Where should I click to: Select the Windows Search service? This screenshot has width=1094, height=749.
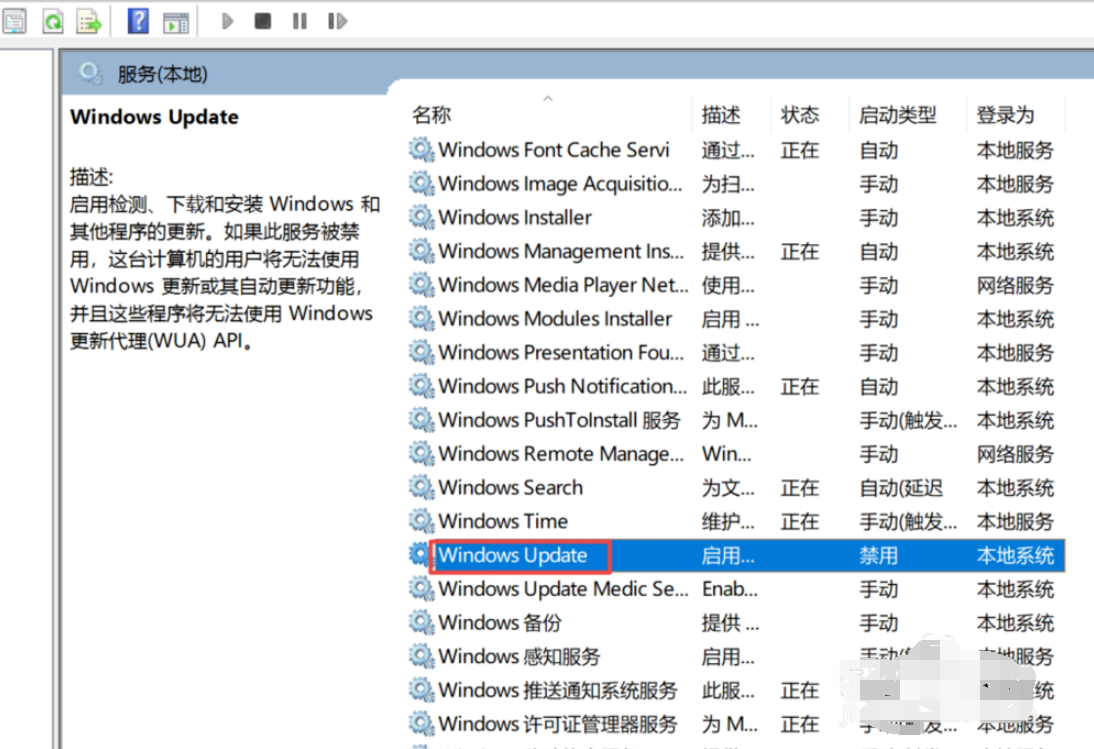(x=510, y=488)
